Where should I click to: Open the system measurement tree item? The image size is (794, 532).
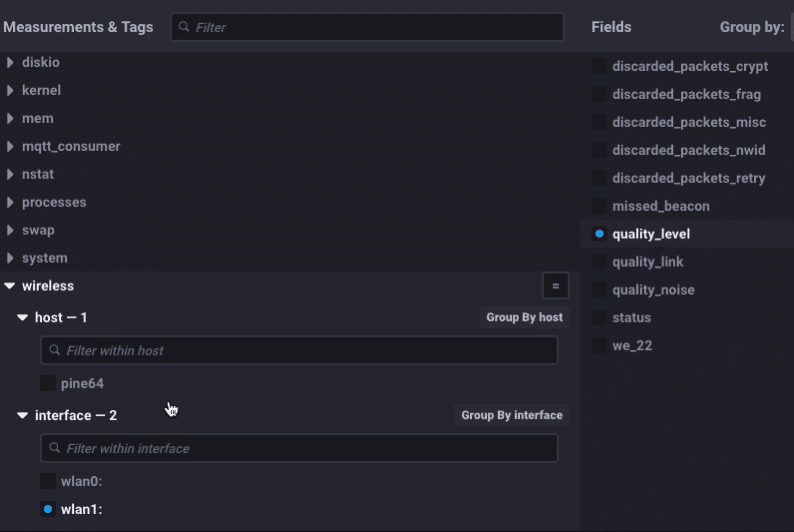click(x=10, y=258)
